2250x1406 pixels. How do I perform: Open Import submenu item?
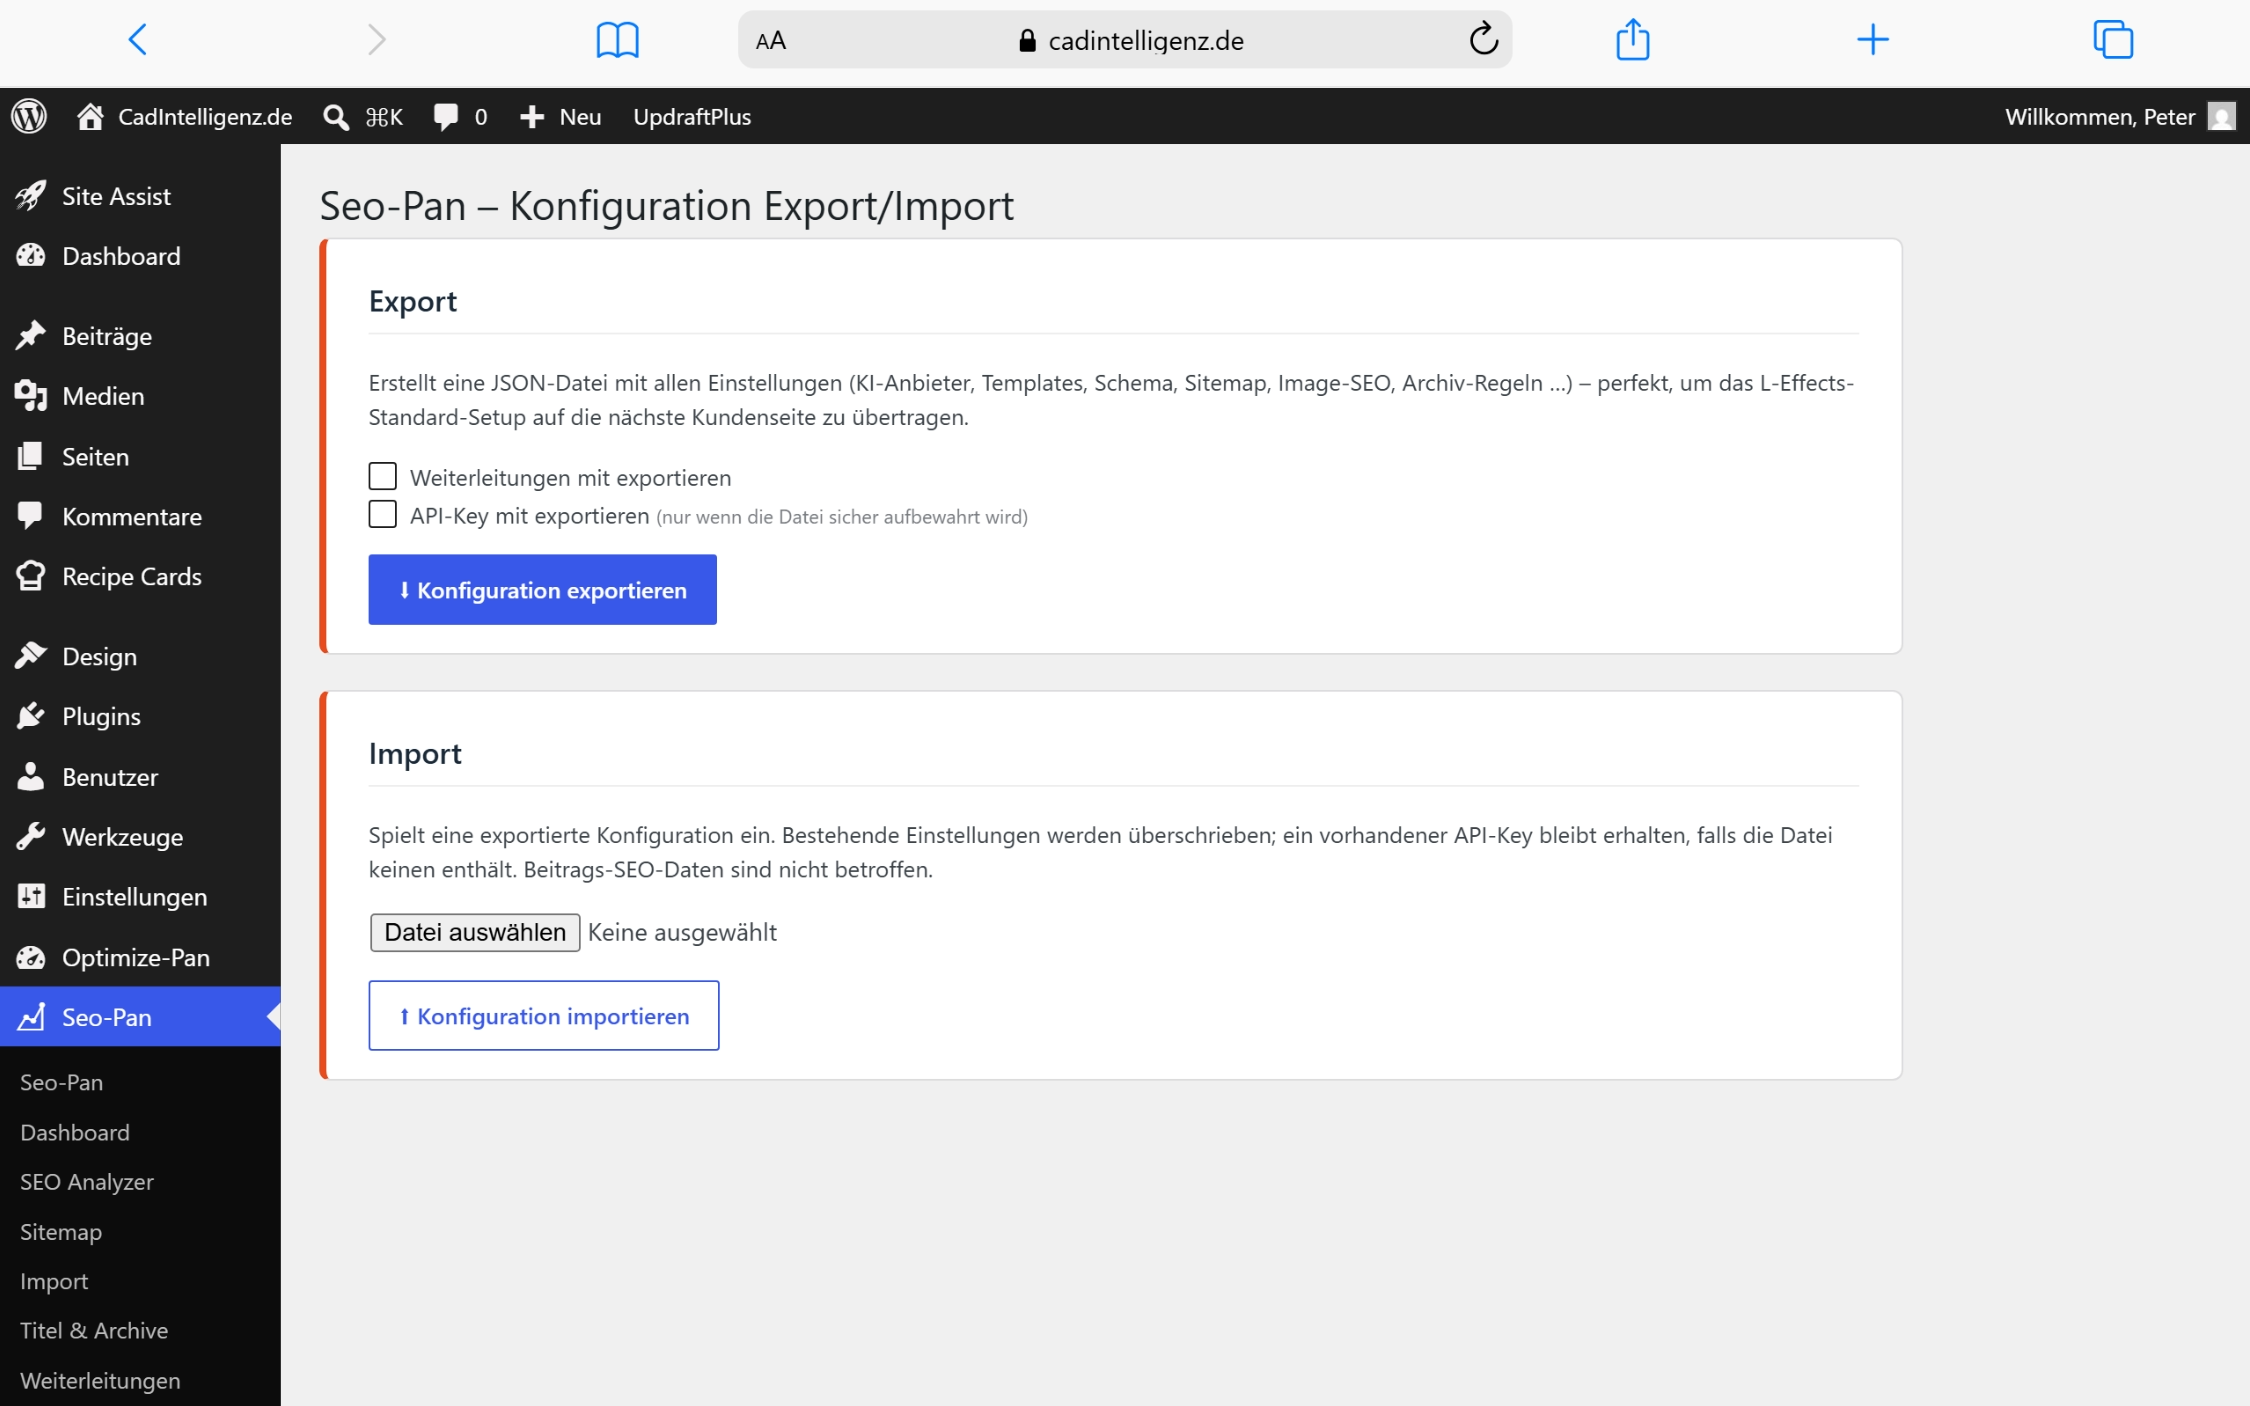click(x=54, y=1281)
